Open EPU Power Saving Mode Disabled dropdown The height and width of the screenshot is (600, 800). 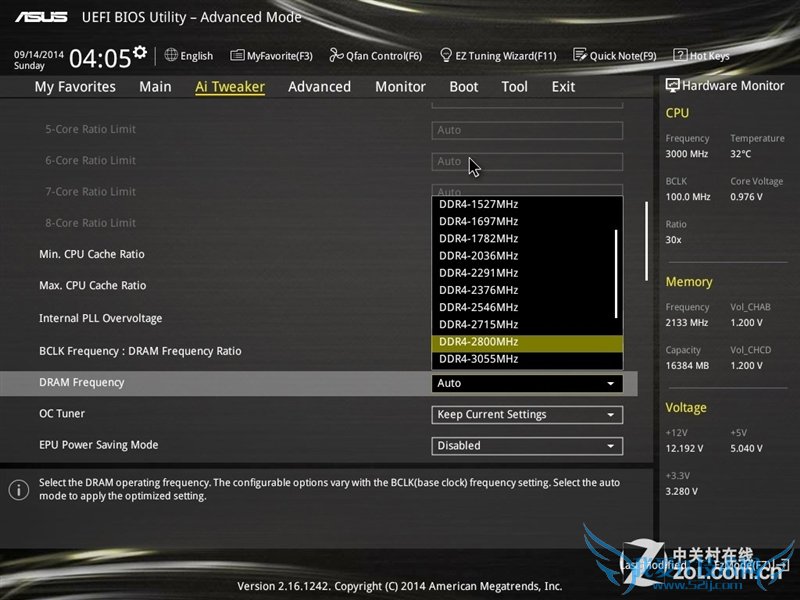point(527,445)
